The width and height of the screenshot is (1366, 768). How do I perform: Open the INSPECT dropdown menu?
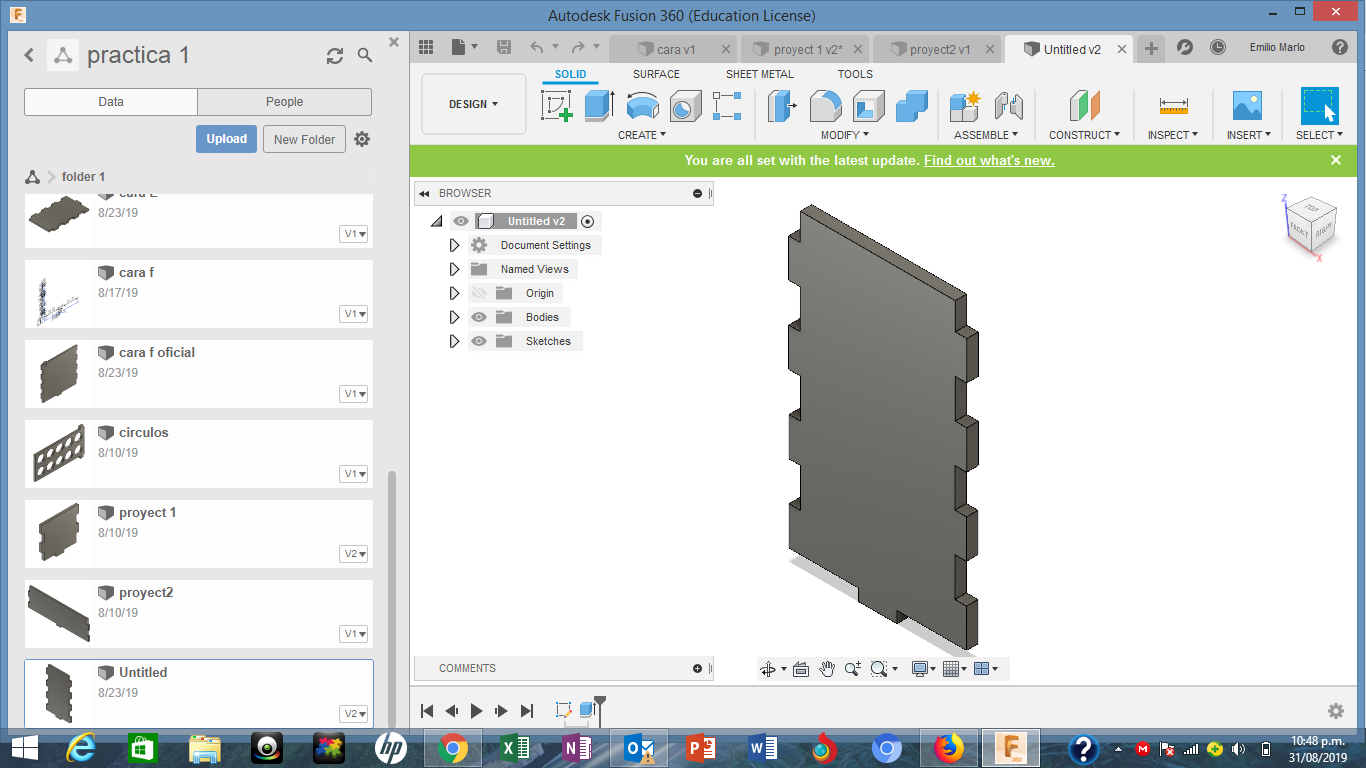(x=1173, y=135)
